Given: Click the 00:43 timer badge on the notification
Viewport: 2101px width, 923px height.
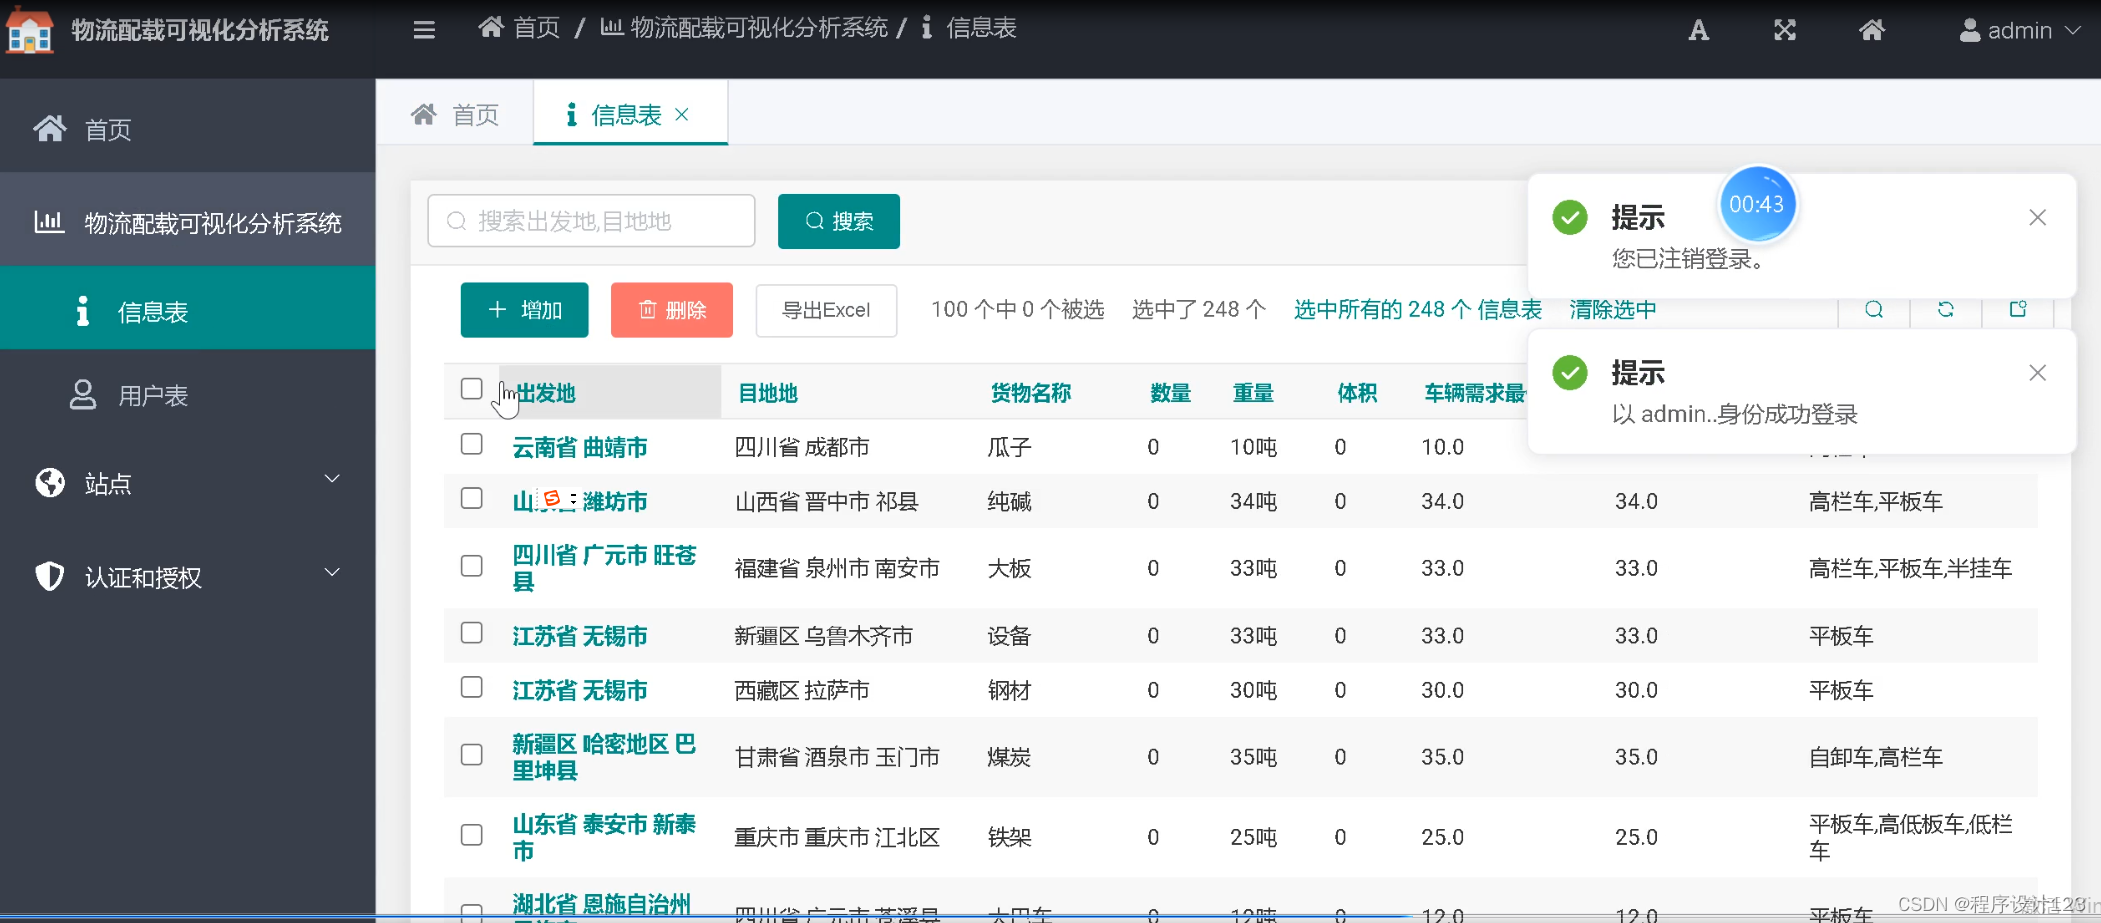Looking at the screenshot, I should click(x=1758, y=203).
